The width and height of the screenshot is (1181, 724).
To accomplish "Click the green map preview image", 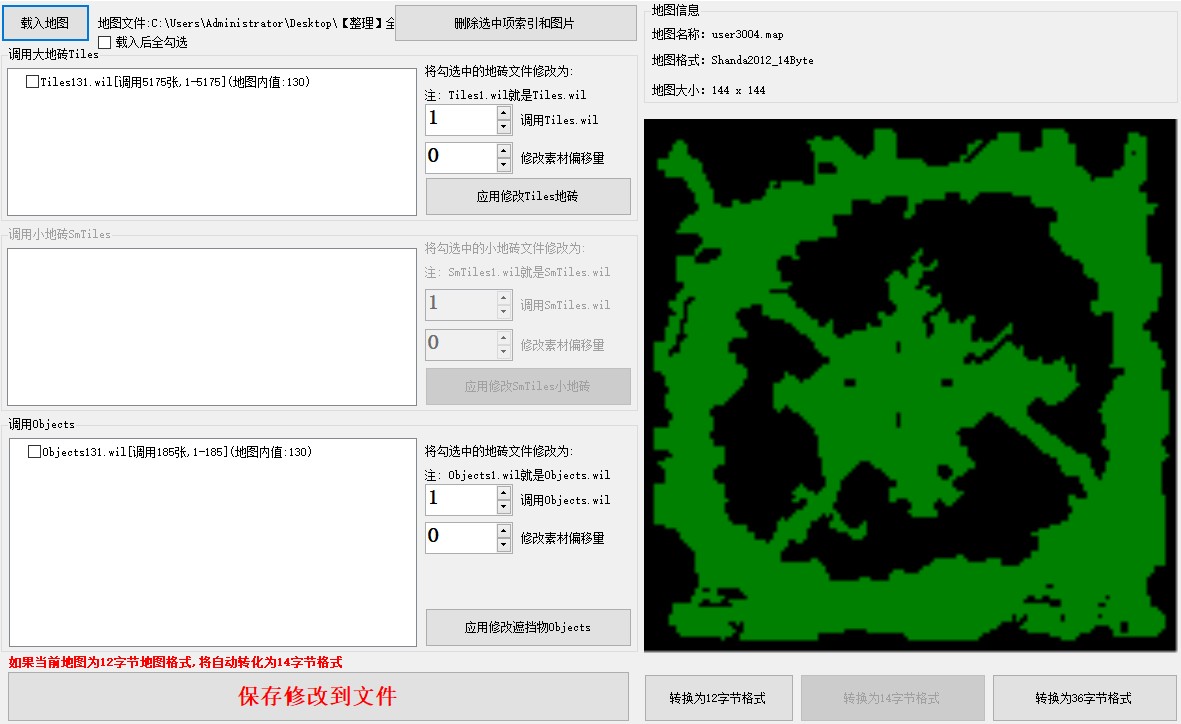I will (x=910, y=385).
